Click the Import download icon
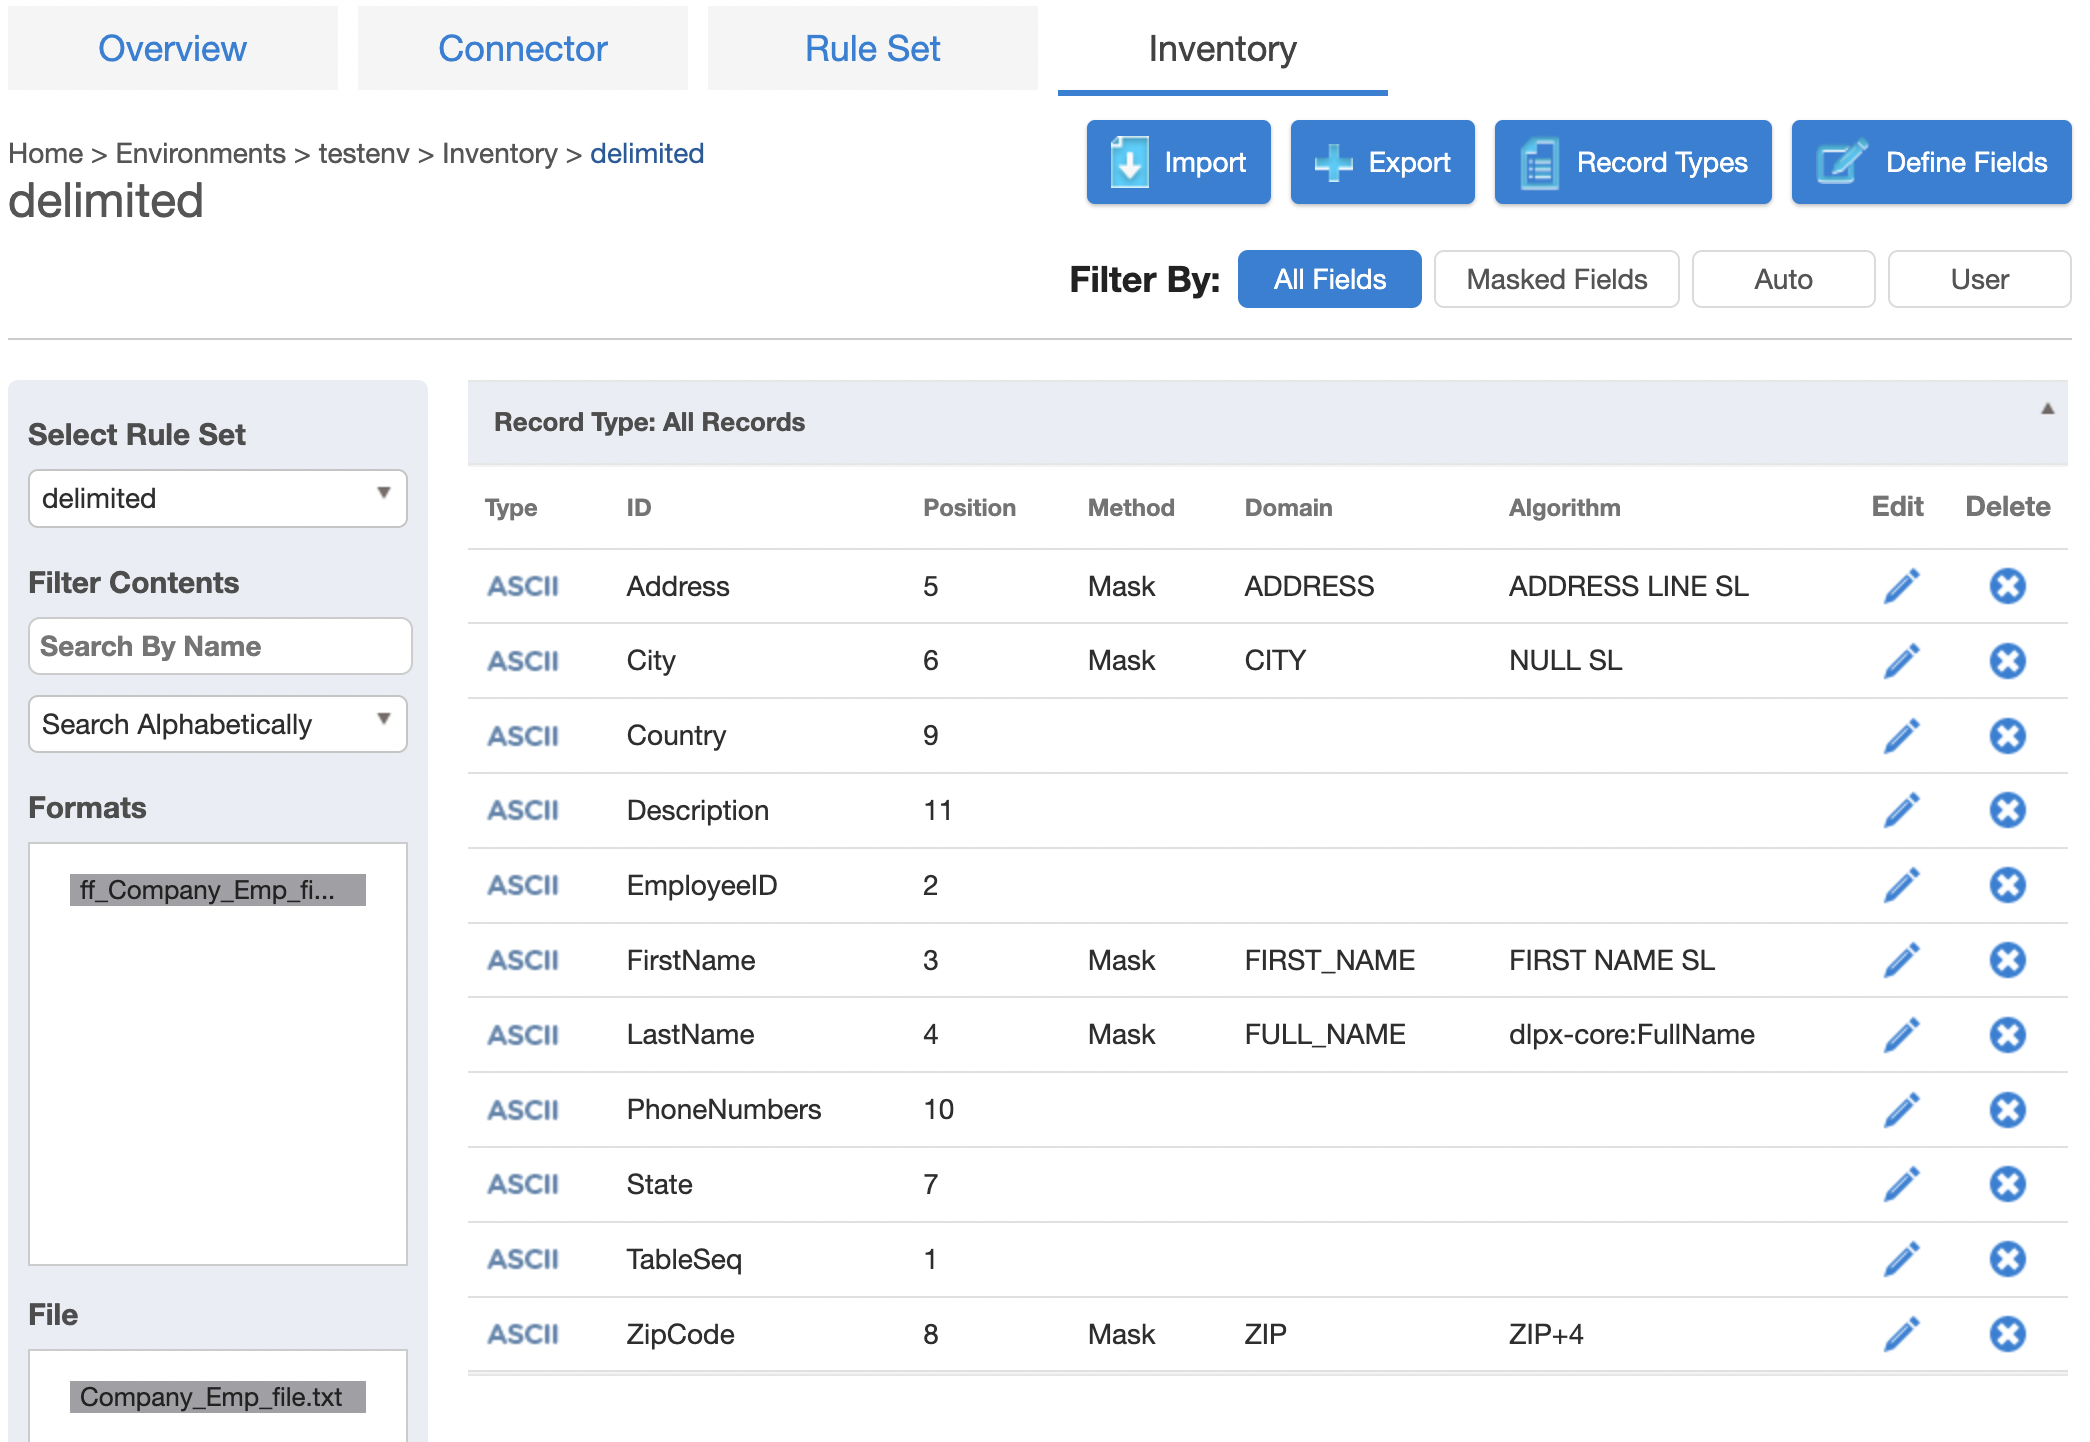The height and width of the screenshot is (1442, 2090). click(1129, 162)
